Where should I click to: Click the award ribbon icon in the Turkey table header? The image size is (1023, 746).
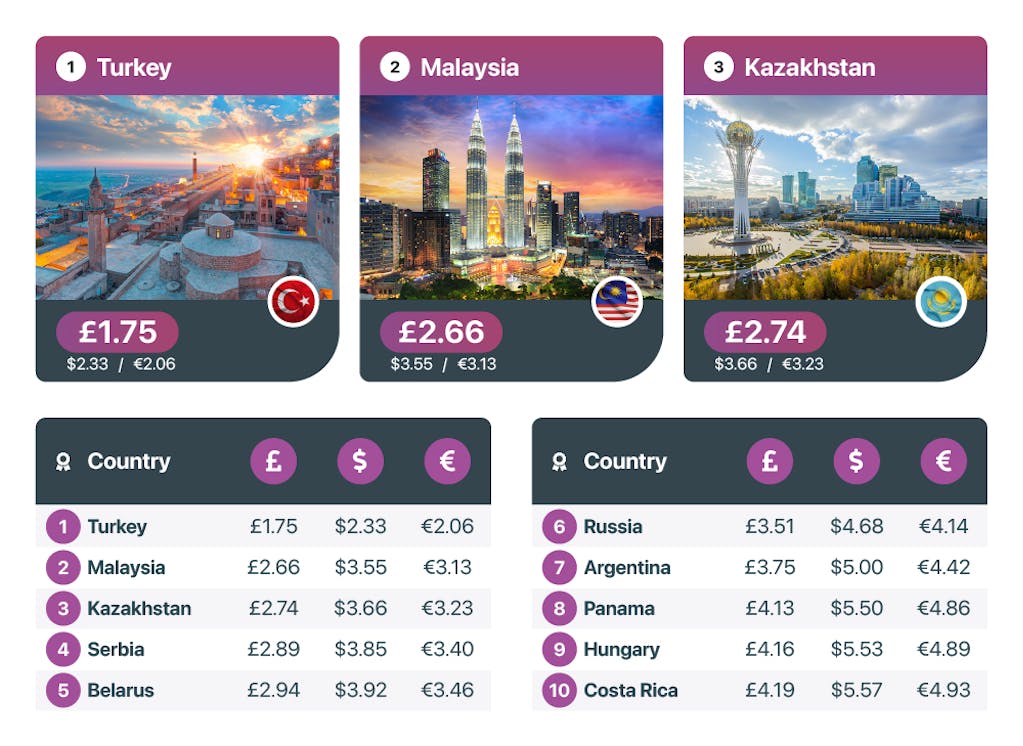(x=63, y=462)
